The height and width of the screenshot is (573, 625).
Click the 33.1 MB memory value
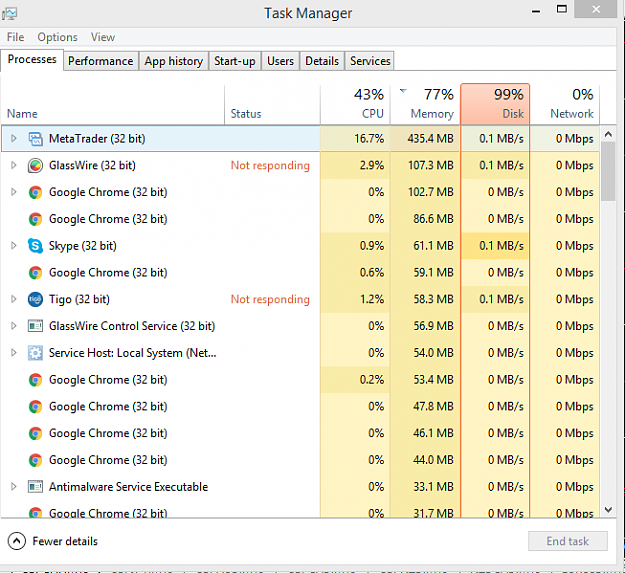[433, 487]
